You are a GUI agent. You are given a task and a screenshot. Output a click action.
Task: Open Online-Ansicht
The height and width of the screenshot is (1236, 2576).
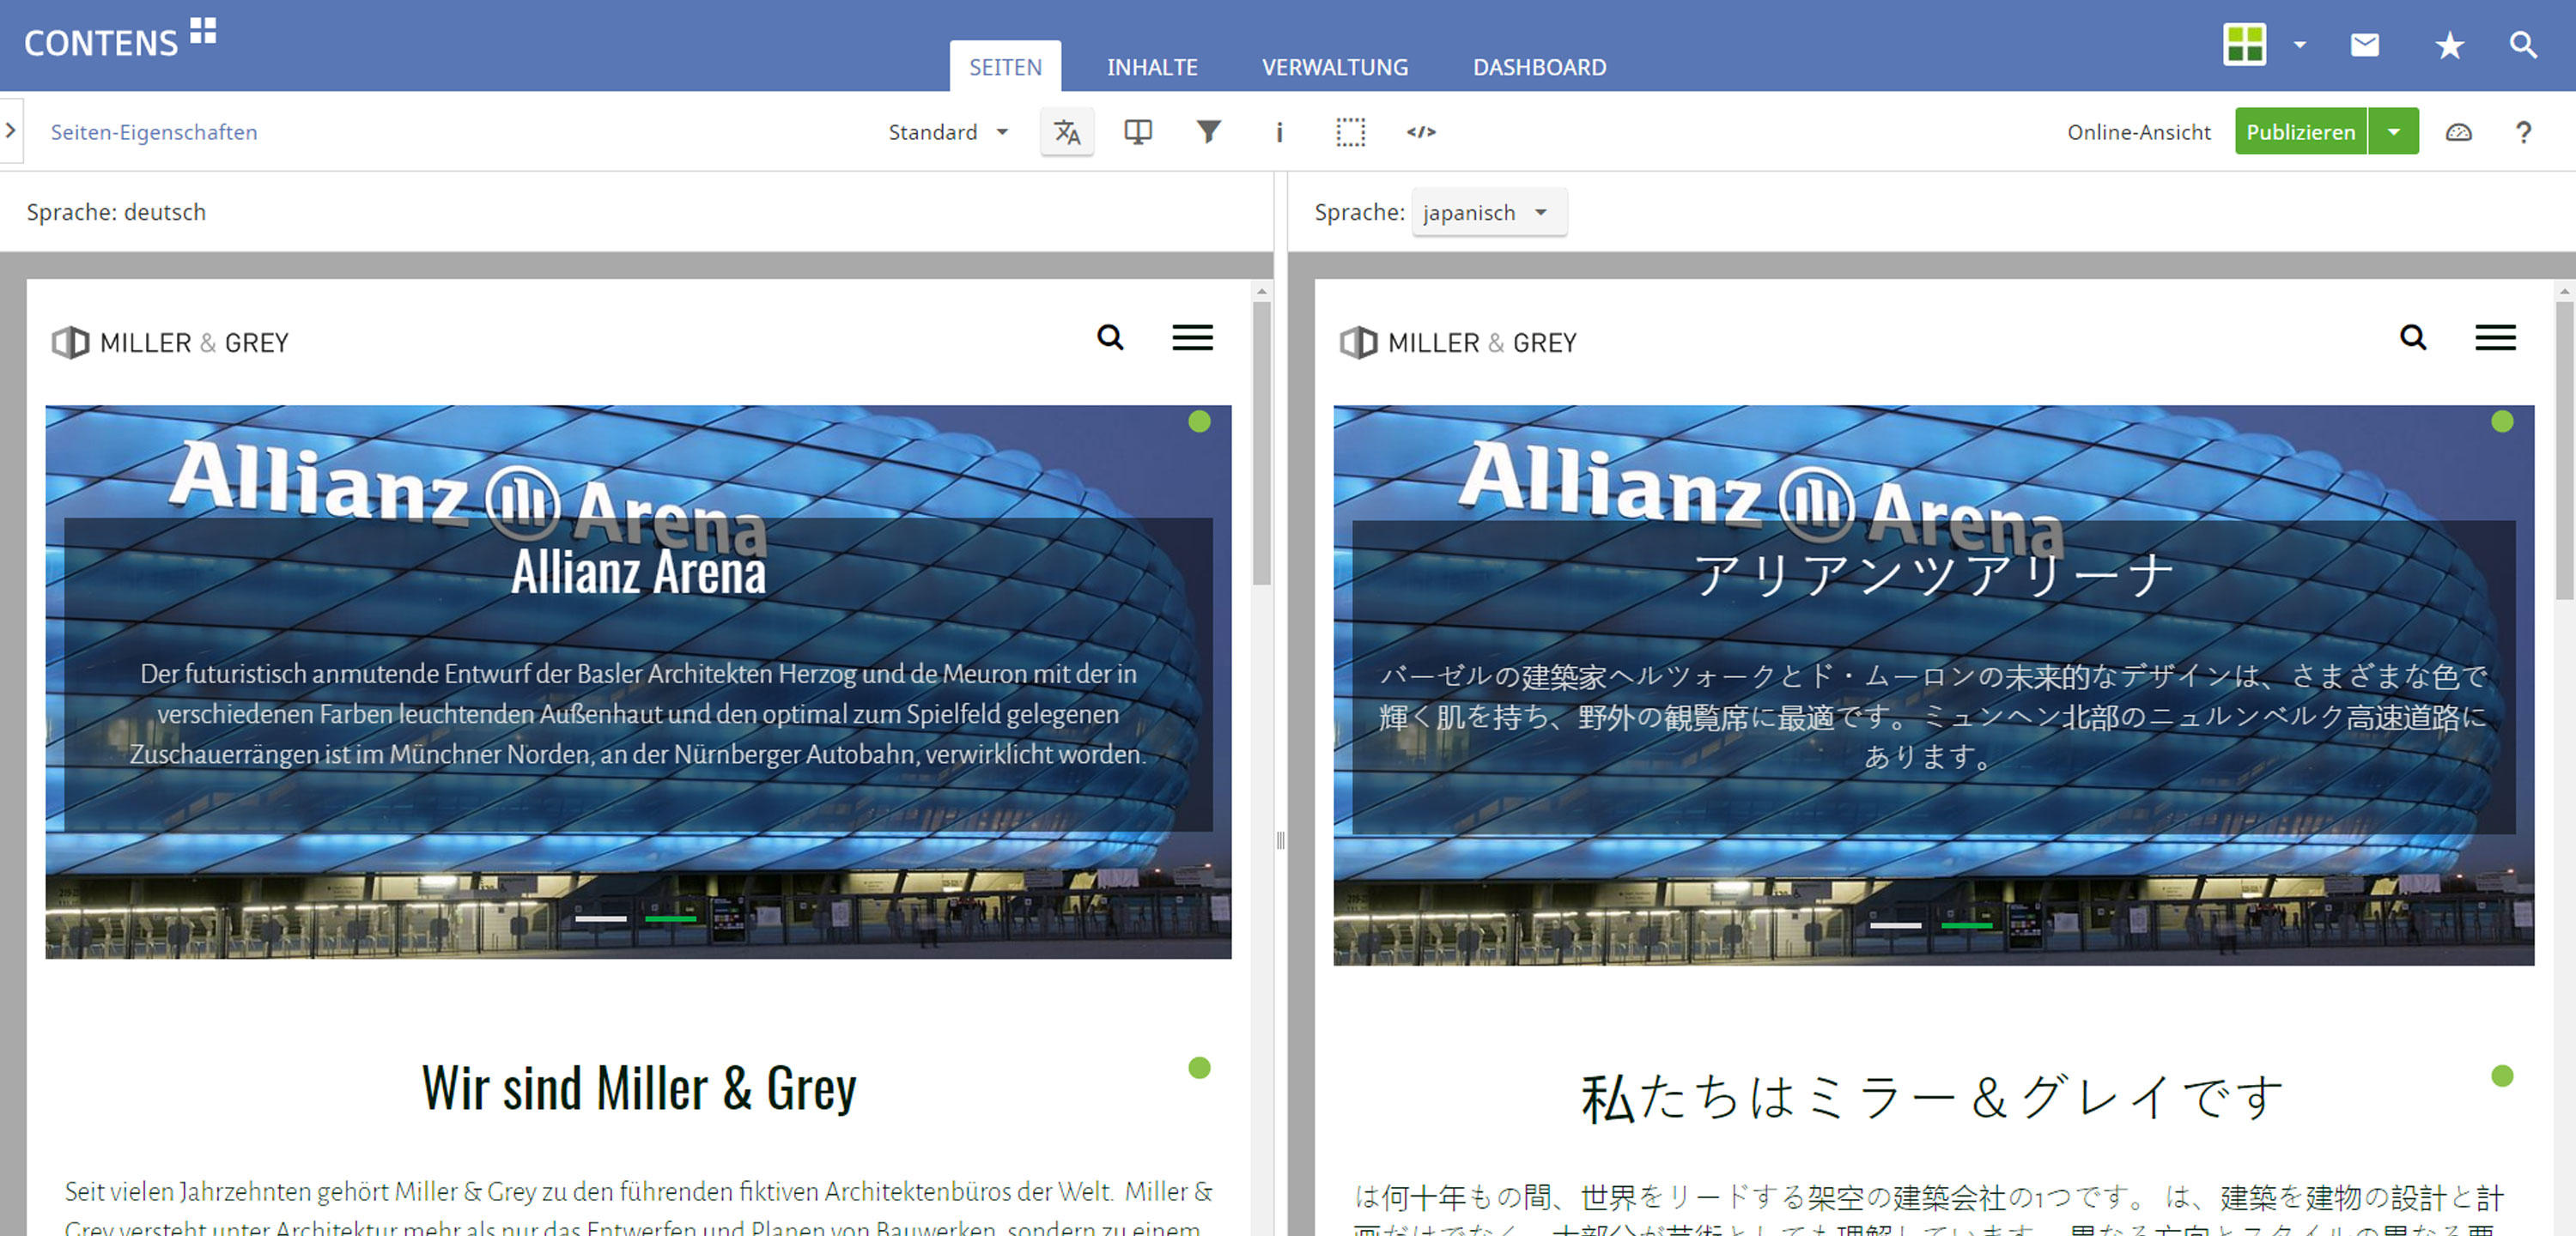coord(2139,131)
